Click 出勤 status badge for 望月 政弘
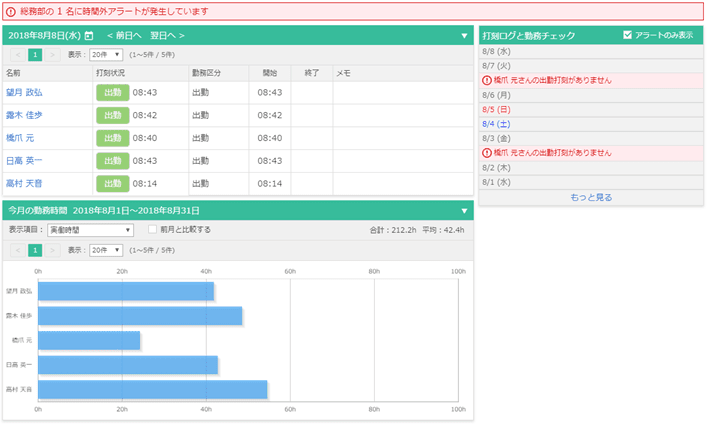708x424 pixels. point(112,92)
